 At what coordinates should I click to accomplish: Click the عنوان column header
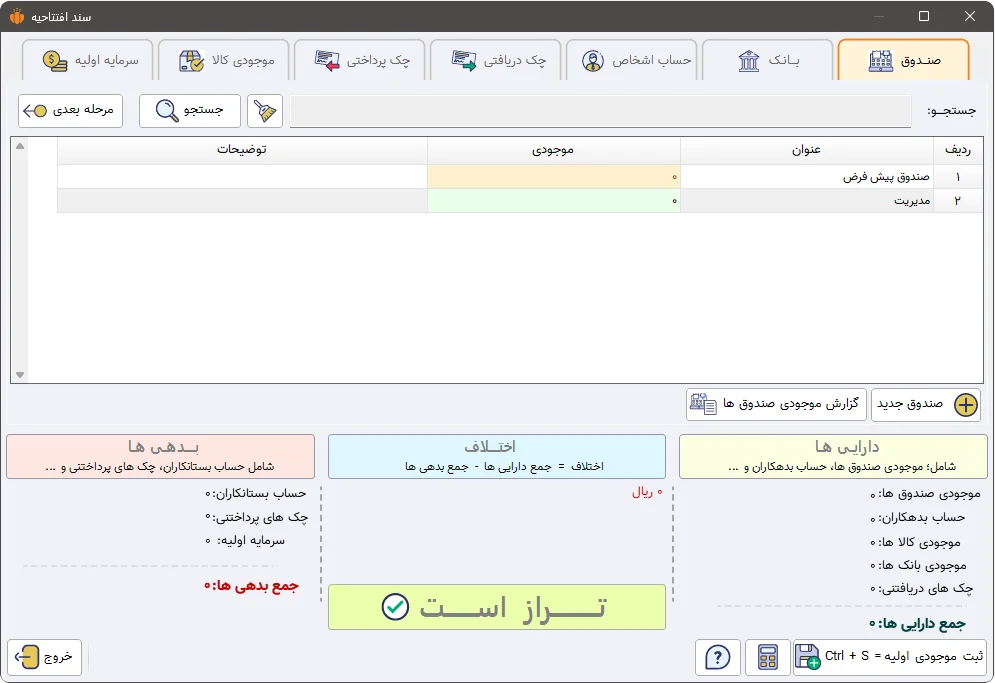click(807, 150)
